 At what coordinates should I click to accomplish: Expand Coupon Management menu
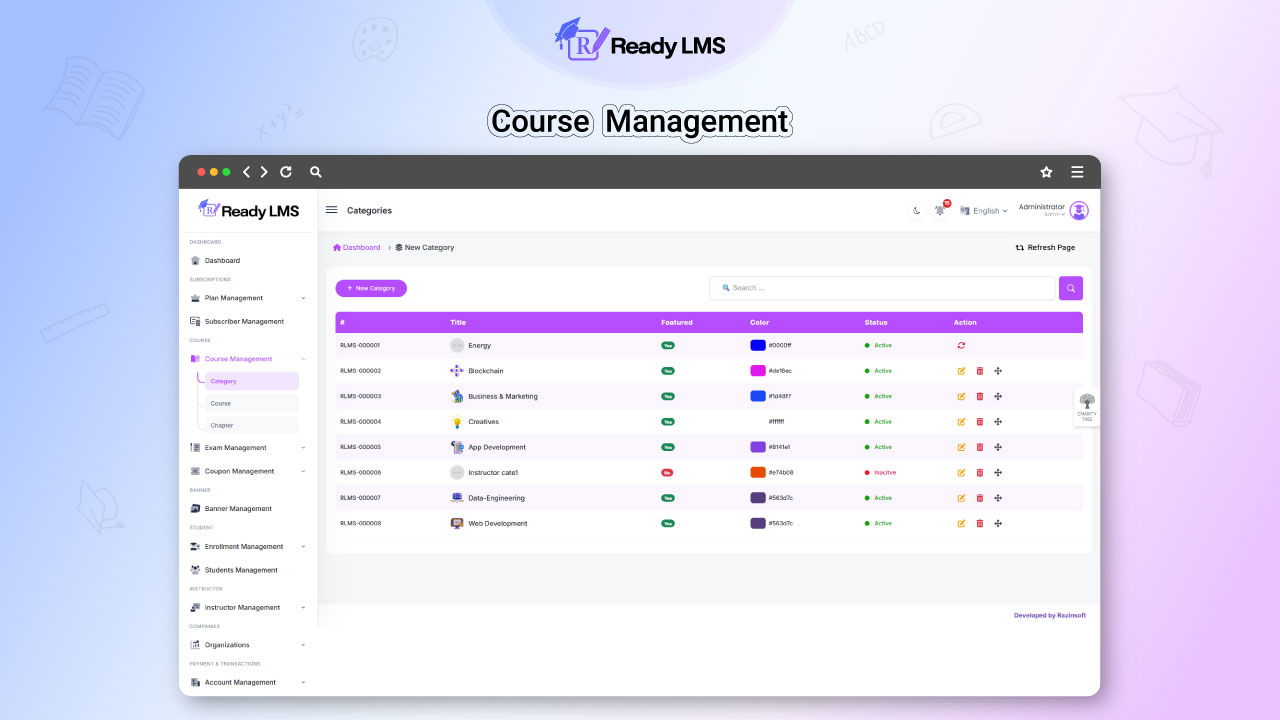248,471
